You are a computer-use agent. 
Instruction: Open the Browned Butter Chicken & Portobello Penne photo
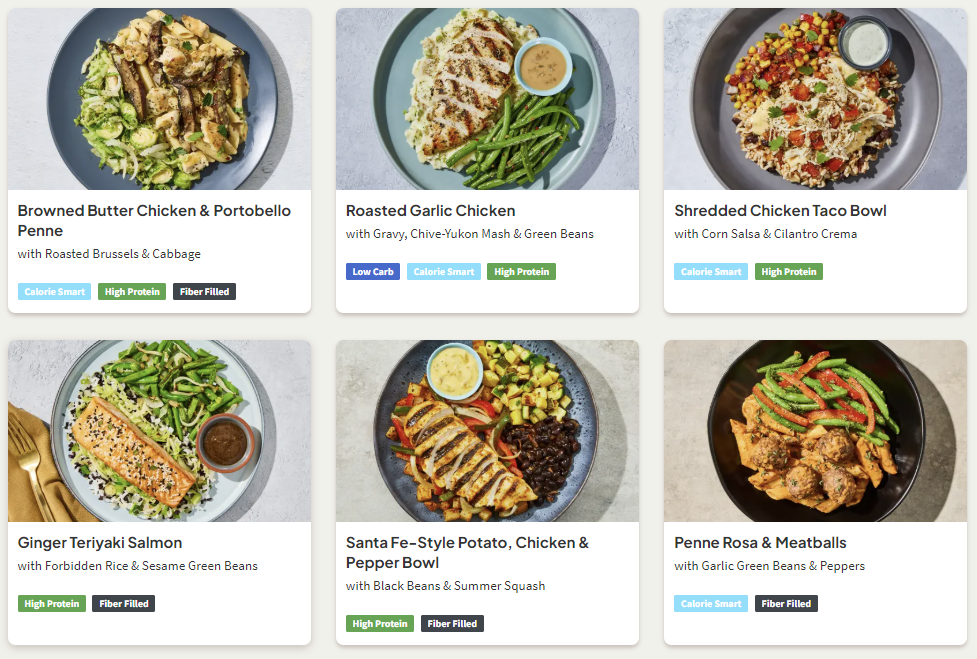coord(159,99)
